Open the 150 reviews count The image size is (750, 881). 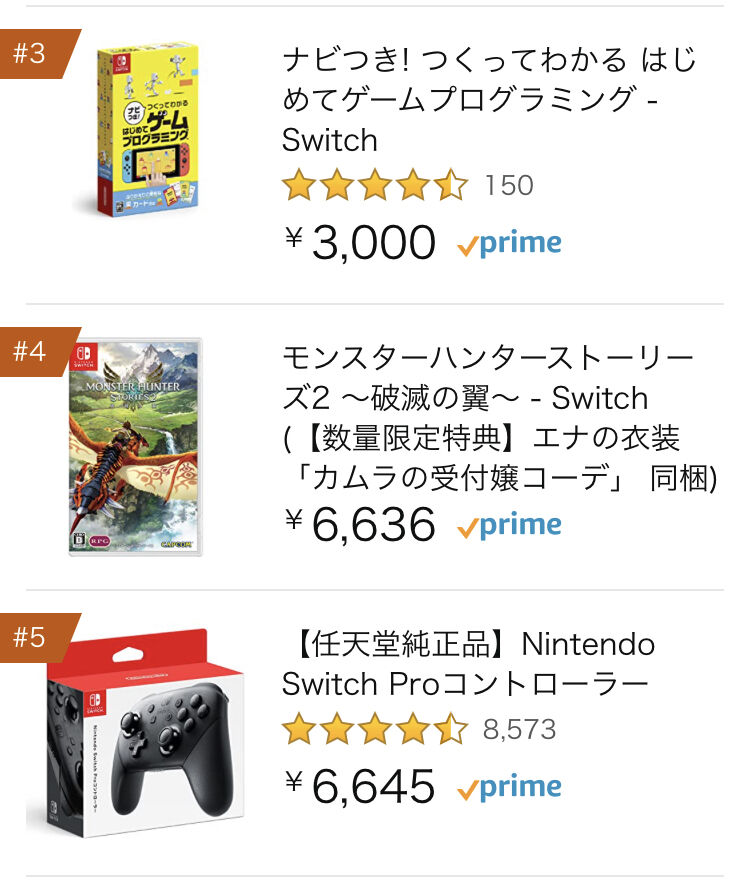point(509,185)
